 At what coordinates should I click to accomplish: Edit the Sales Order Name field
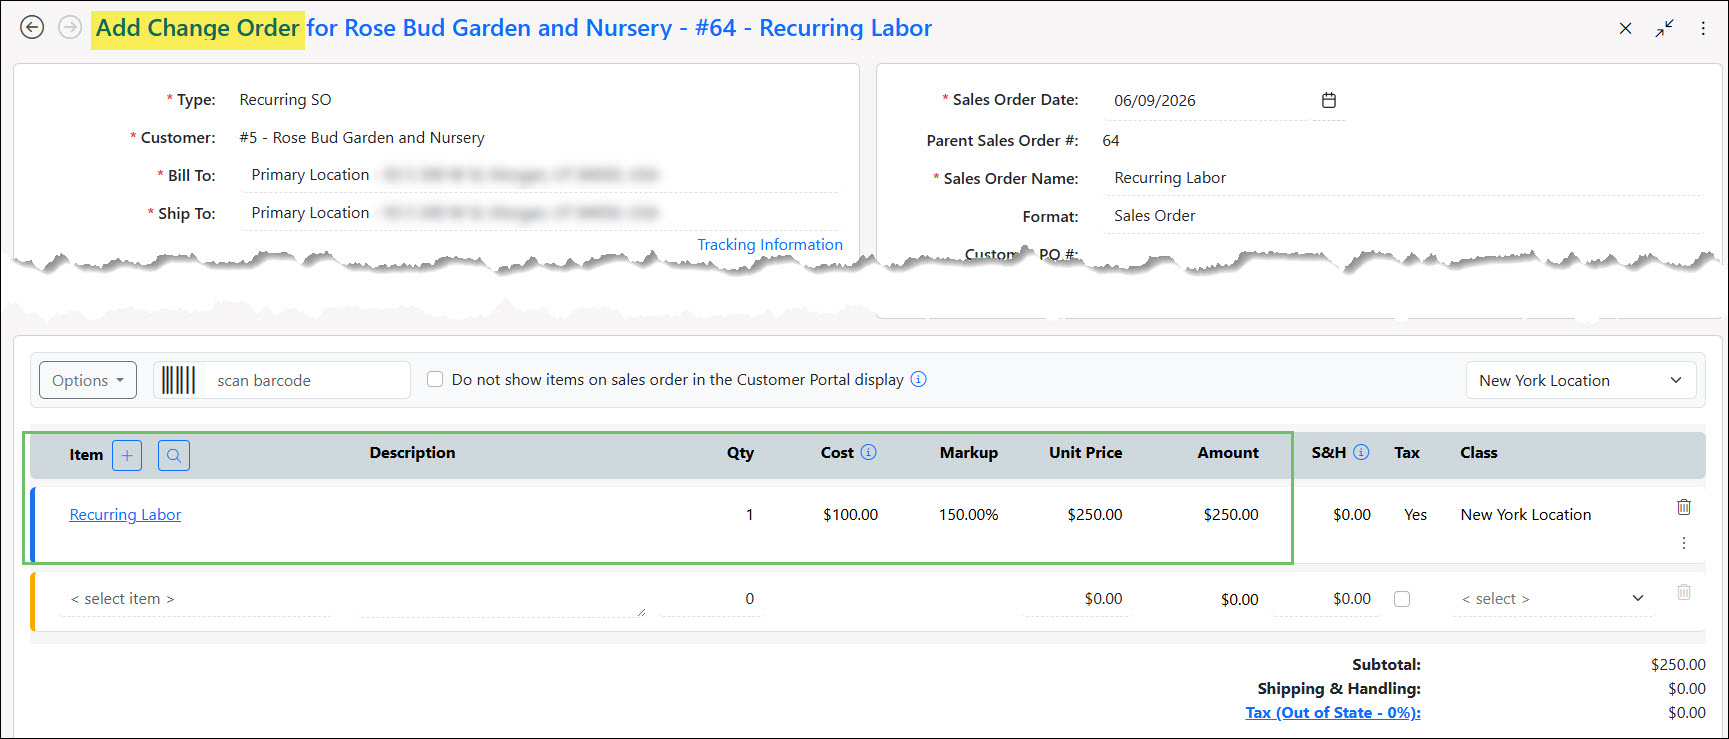pyautogui.click(x=1403, y=178)
